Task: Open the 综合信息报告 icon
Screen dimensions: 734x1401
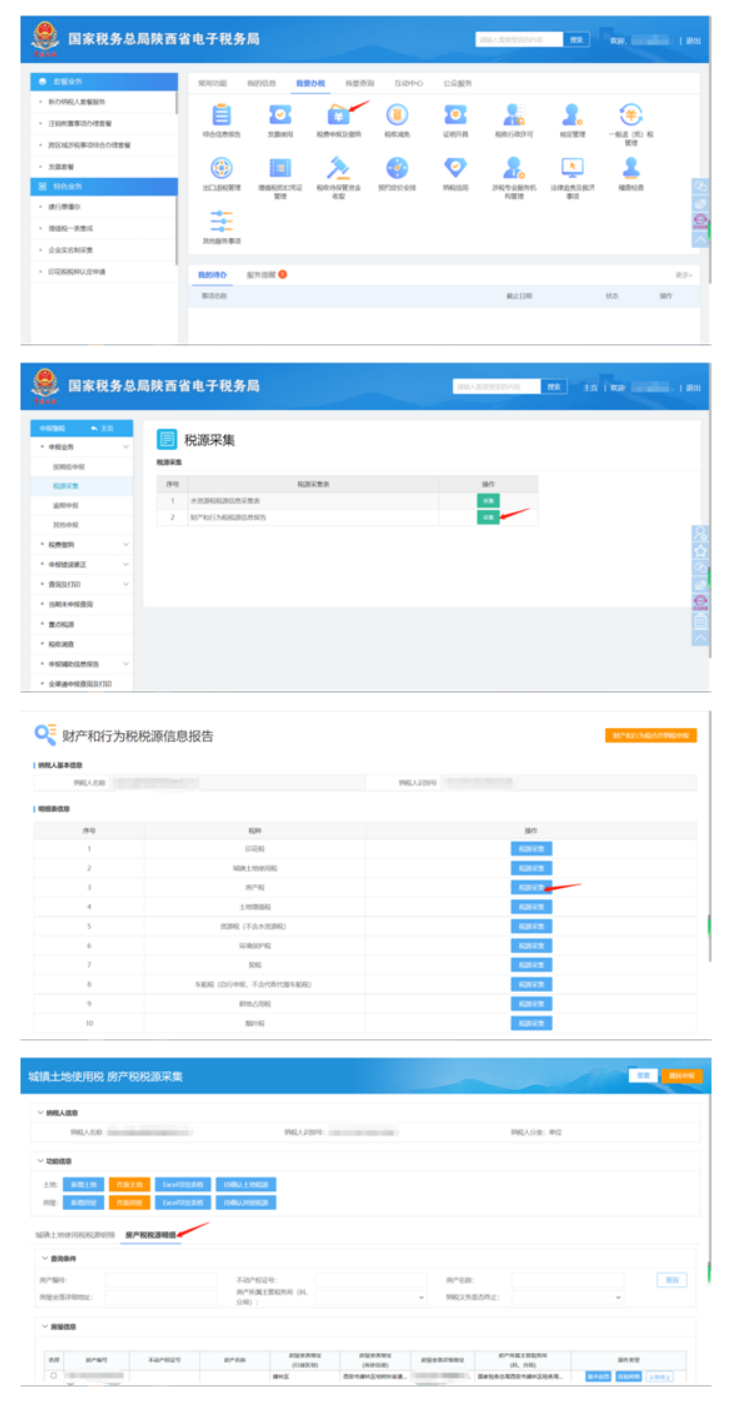Action: pos(221,115)
